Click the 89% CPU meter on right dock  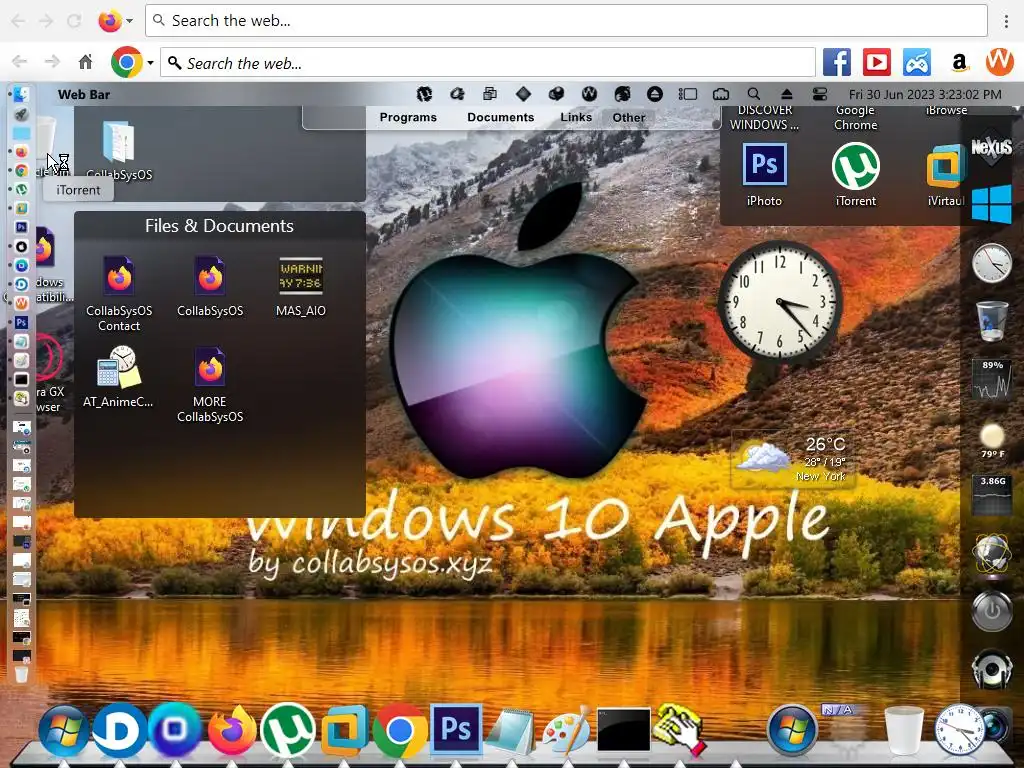tap(992, 379)
